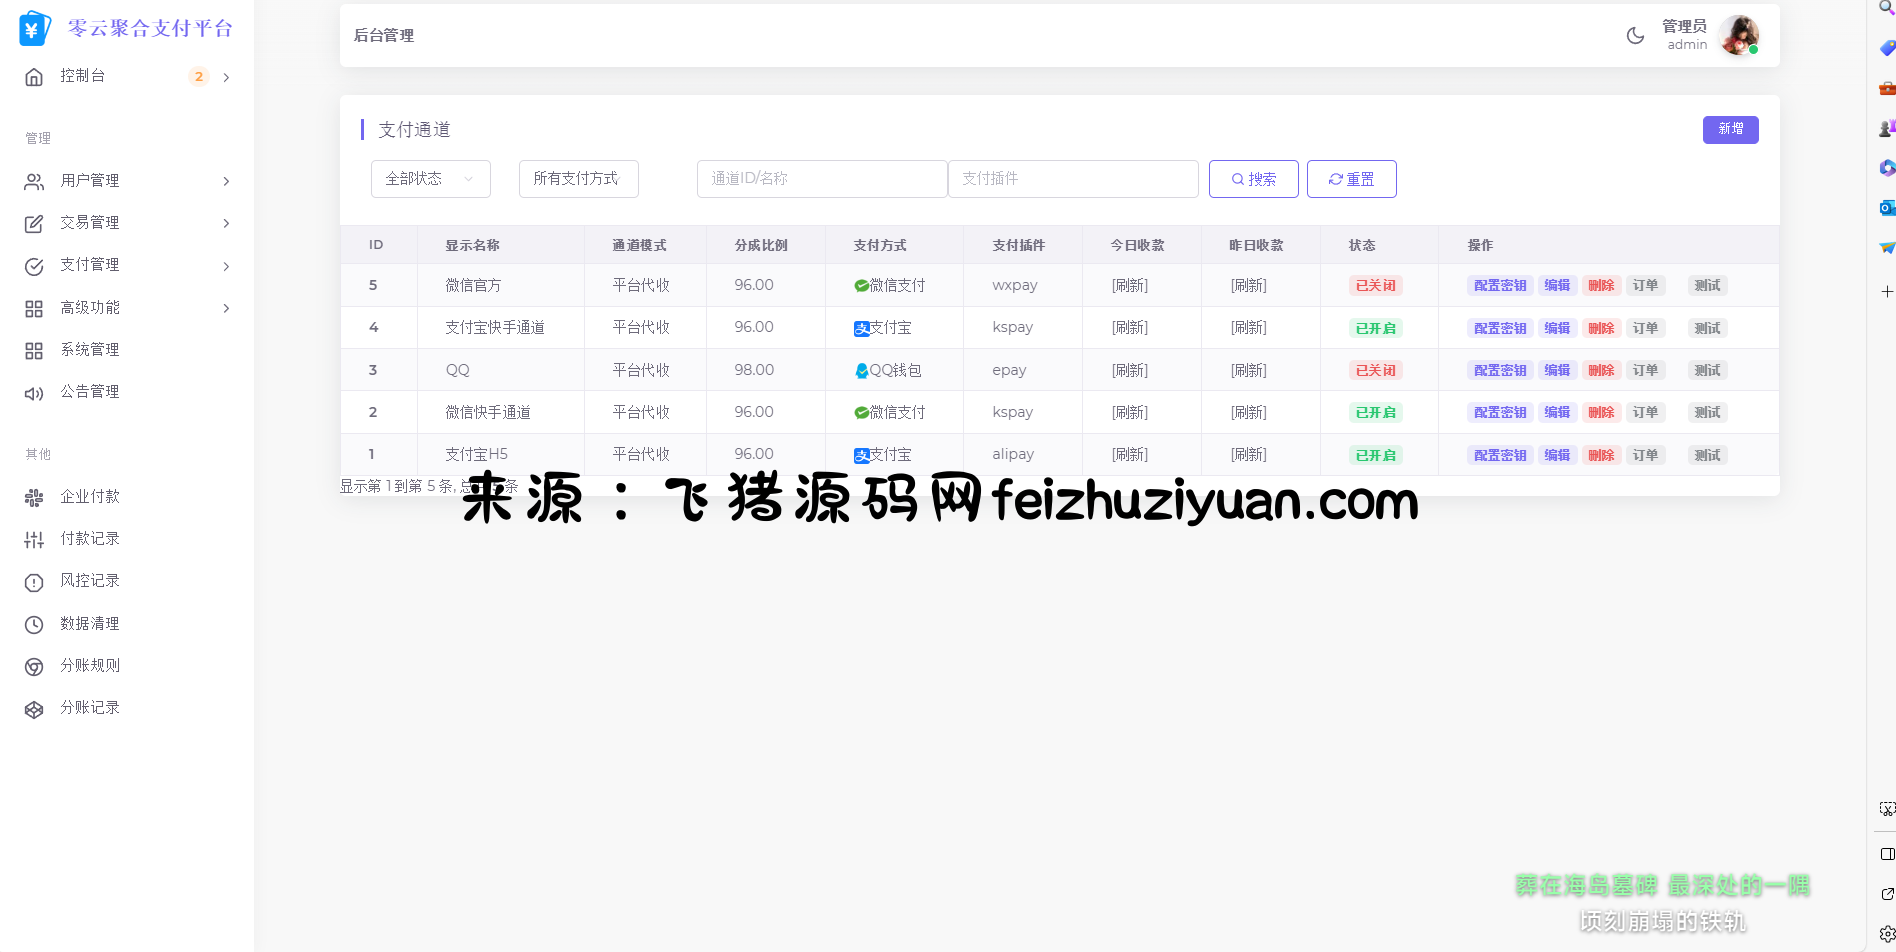Screen dimensions: 1896x952
Task: Open 付款记录 in the sidebar
Action: pyautogui.click(x=89, y=539)
